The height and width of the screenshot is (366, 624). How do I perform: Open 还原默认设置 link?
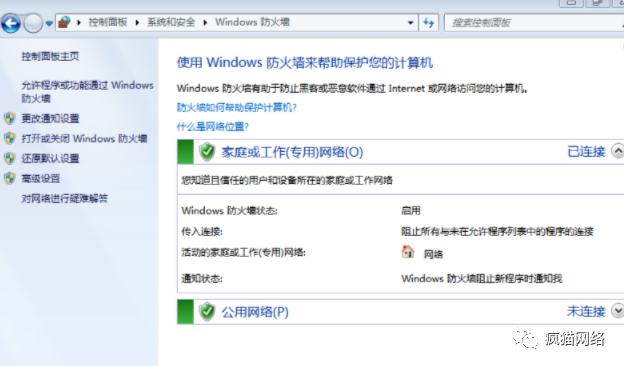50,158
